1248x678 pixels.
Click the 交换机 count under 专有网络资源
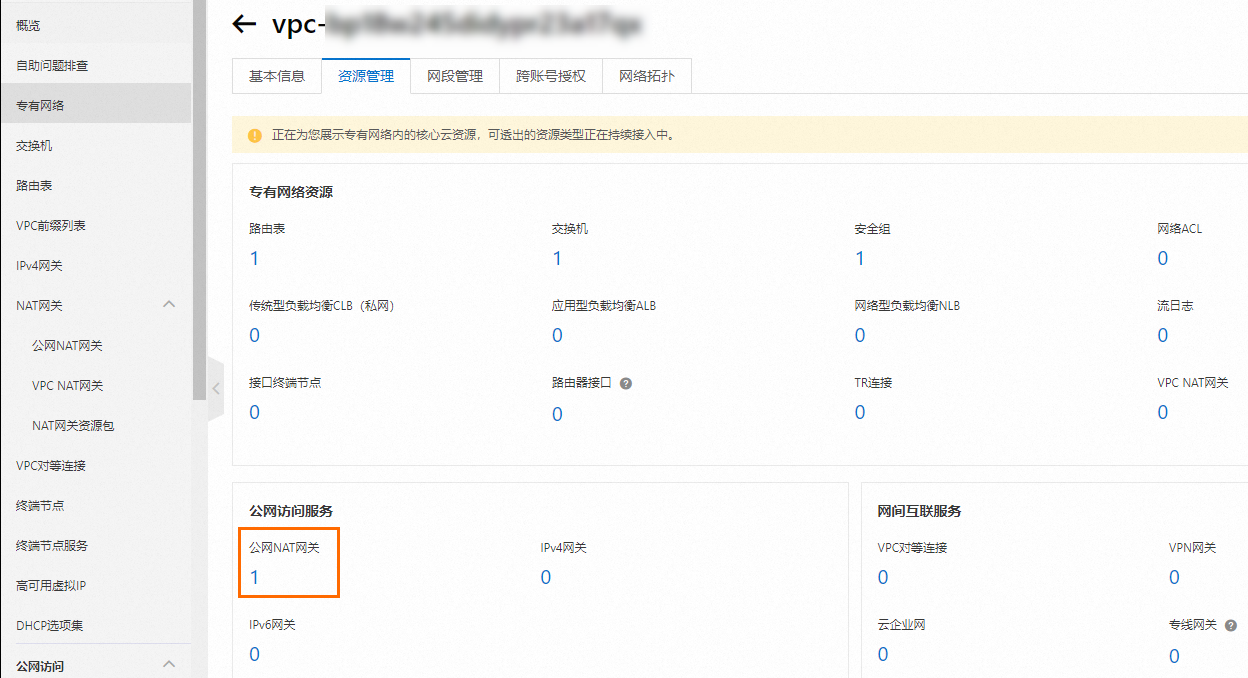pyautogui.click(x=557, y=258)
